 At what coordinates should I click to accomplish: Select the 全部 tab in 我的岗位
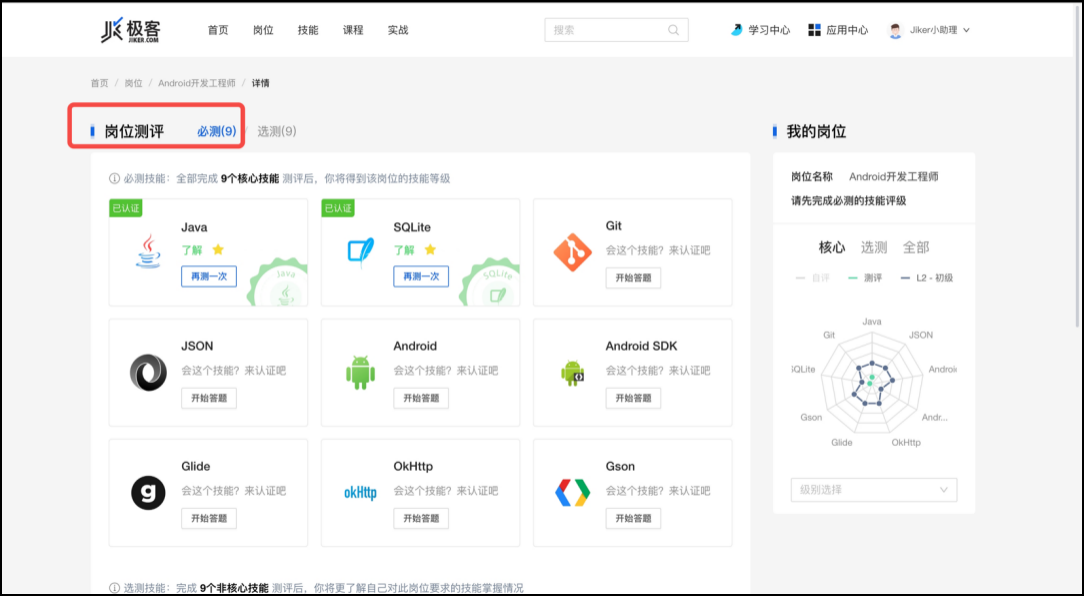pyautogui.click(x=916, y=247)
